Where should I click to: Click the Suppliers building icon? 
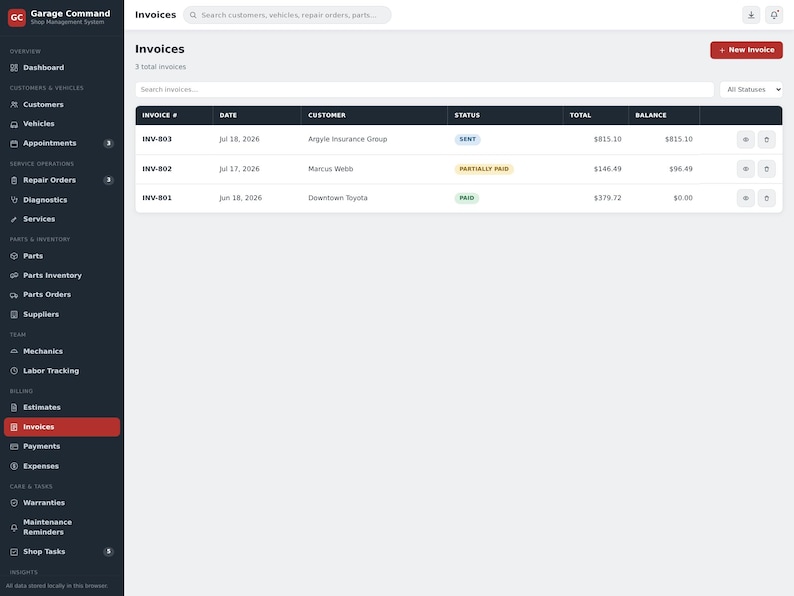coord(14,314)
